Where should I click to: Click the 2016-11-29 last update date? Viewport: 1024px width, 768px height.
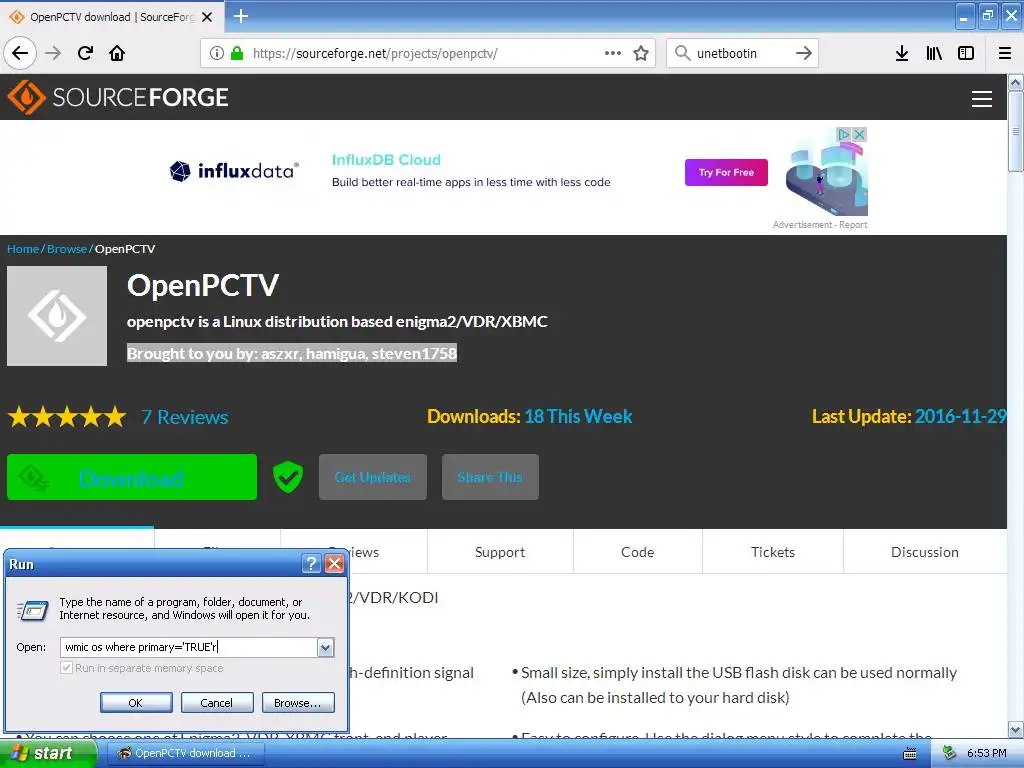960,417
